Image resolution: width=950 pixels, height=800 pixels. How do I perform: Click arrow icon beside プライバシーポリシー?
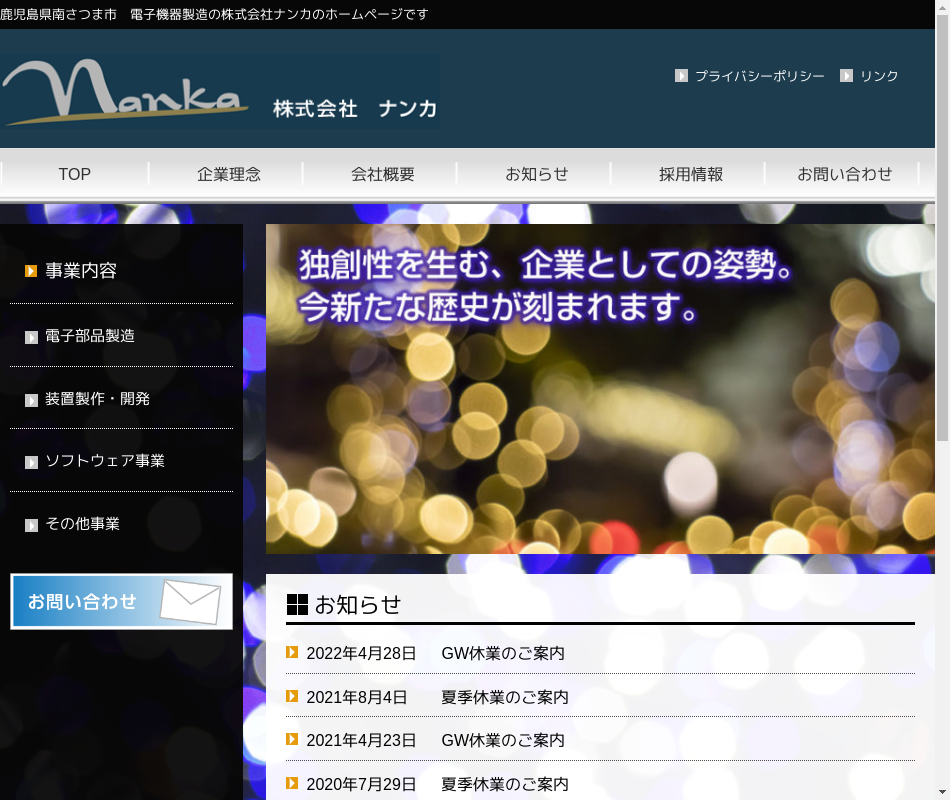[x=681, y=76]
